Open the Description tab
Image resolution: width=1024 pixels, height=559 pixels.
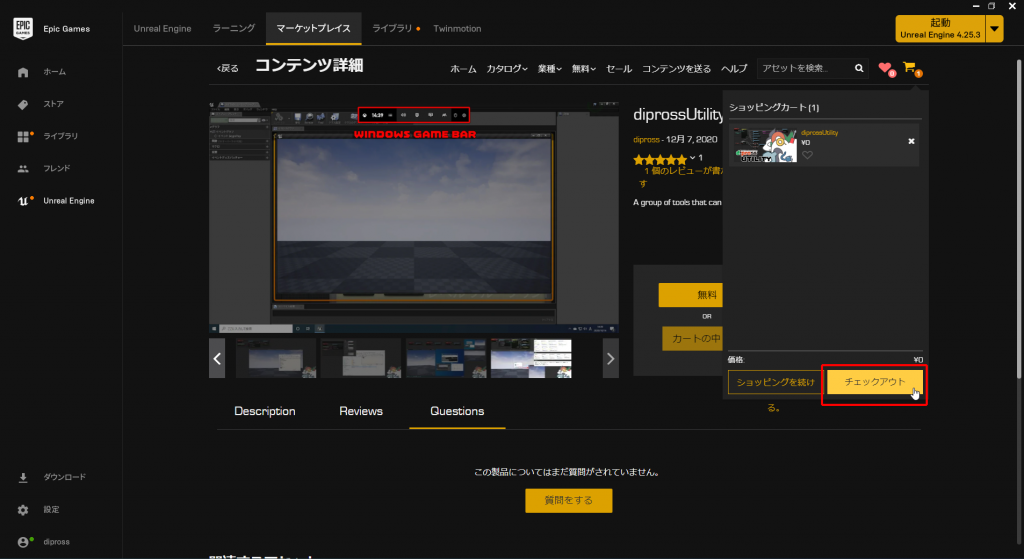coord(264,411)
